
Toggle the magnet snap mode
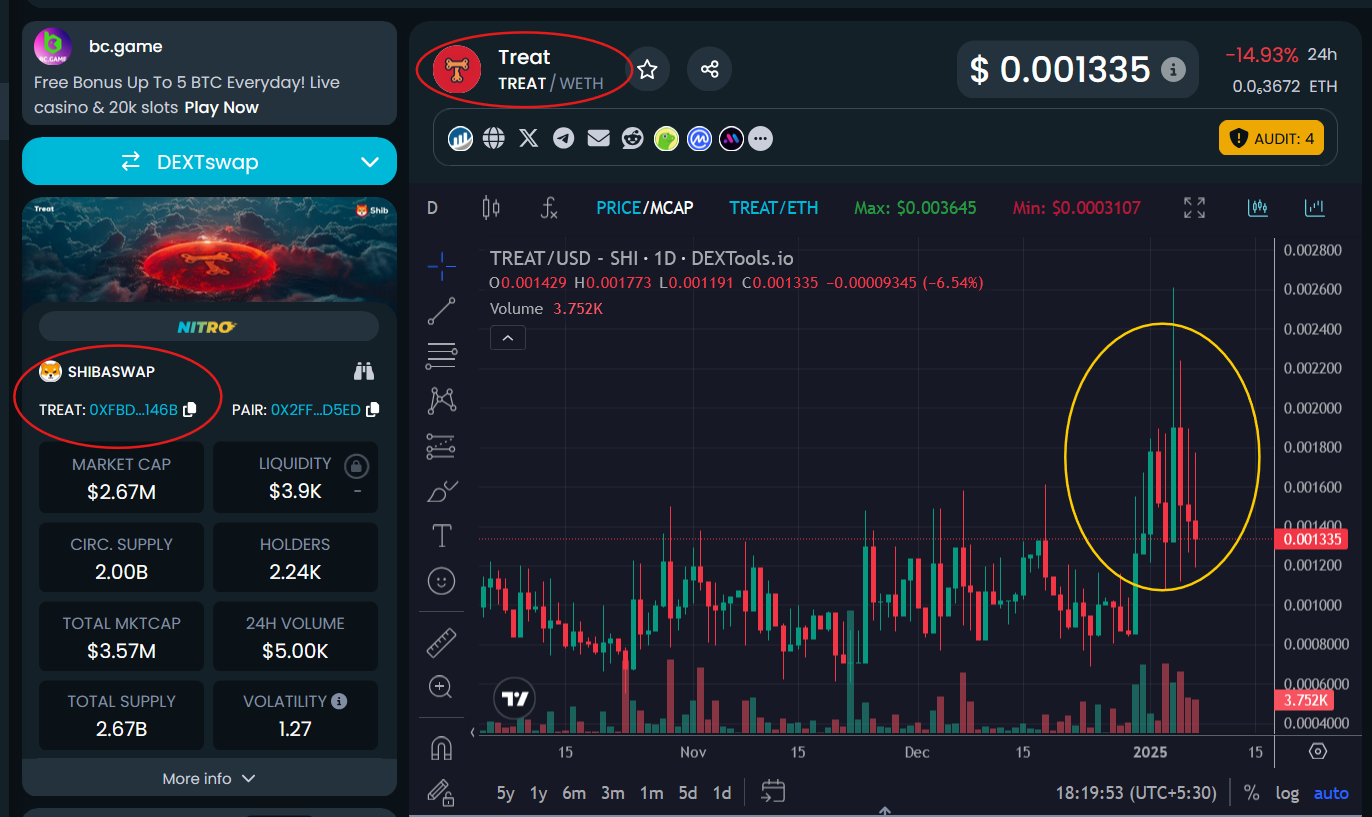[x=441, y=748]
